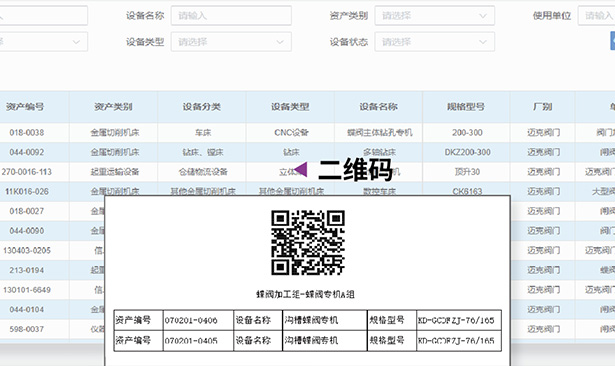The image size is (615, 366).
Task: Click 钻床 in the 设备类型 column
Action: 291,152
